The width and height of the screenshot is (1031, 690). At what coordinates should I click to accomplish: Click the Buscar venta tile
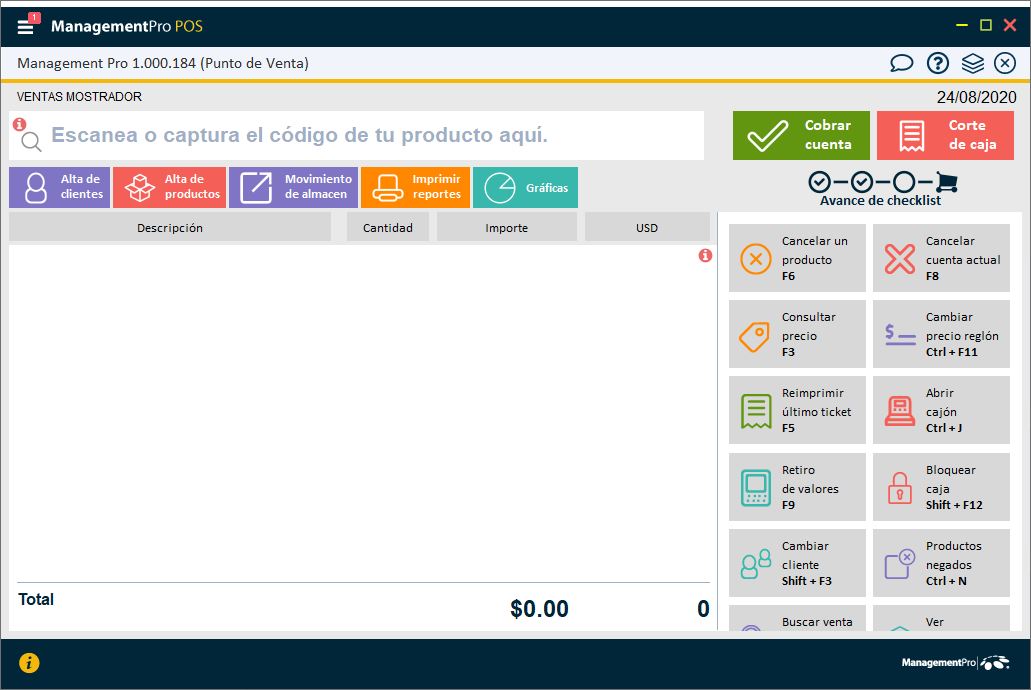coord(797,618)
